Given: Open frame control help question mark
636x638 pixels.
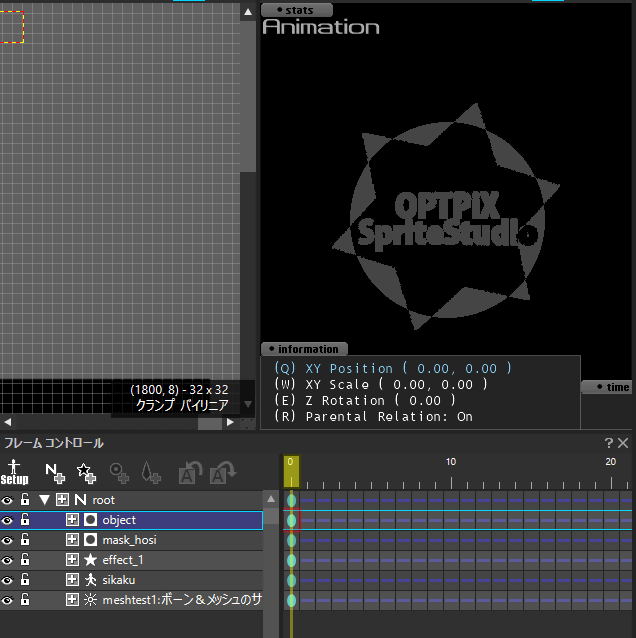Looking at the screenshot, I should 609,443.
